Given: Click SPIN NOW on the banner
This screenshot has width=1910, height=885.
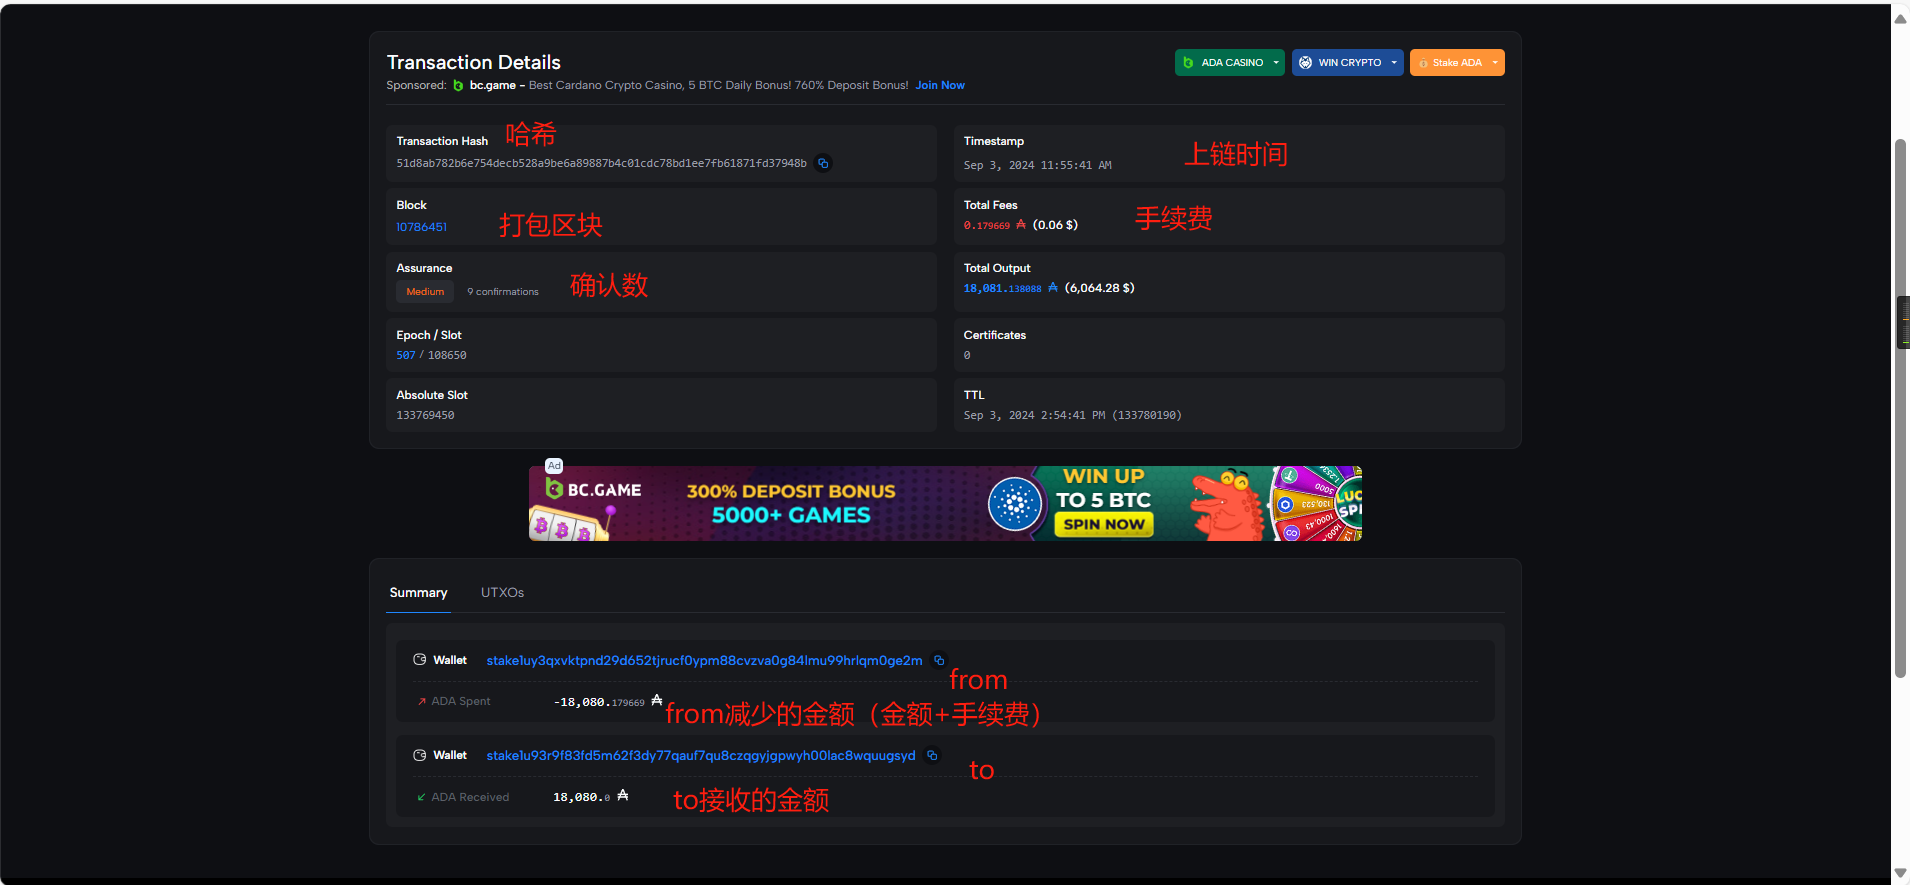Looking at the screenshot, I should click(x=1104, y=524).
